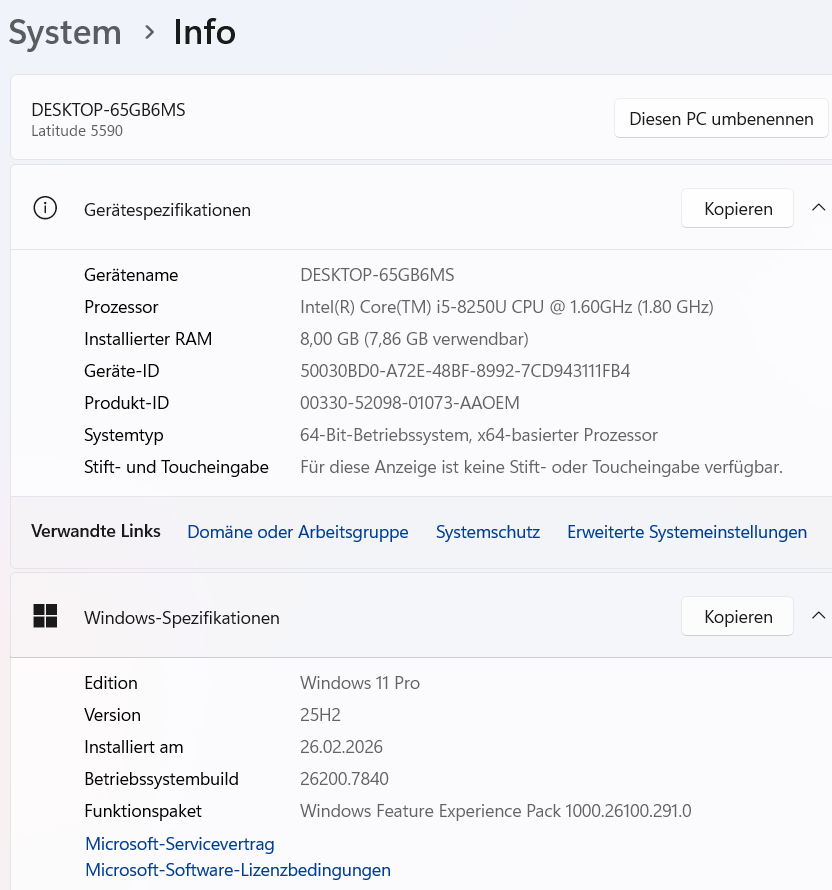832x890 pixels.
Task: Open the Systemschutz link
Action: (488, 532)
